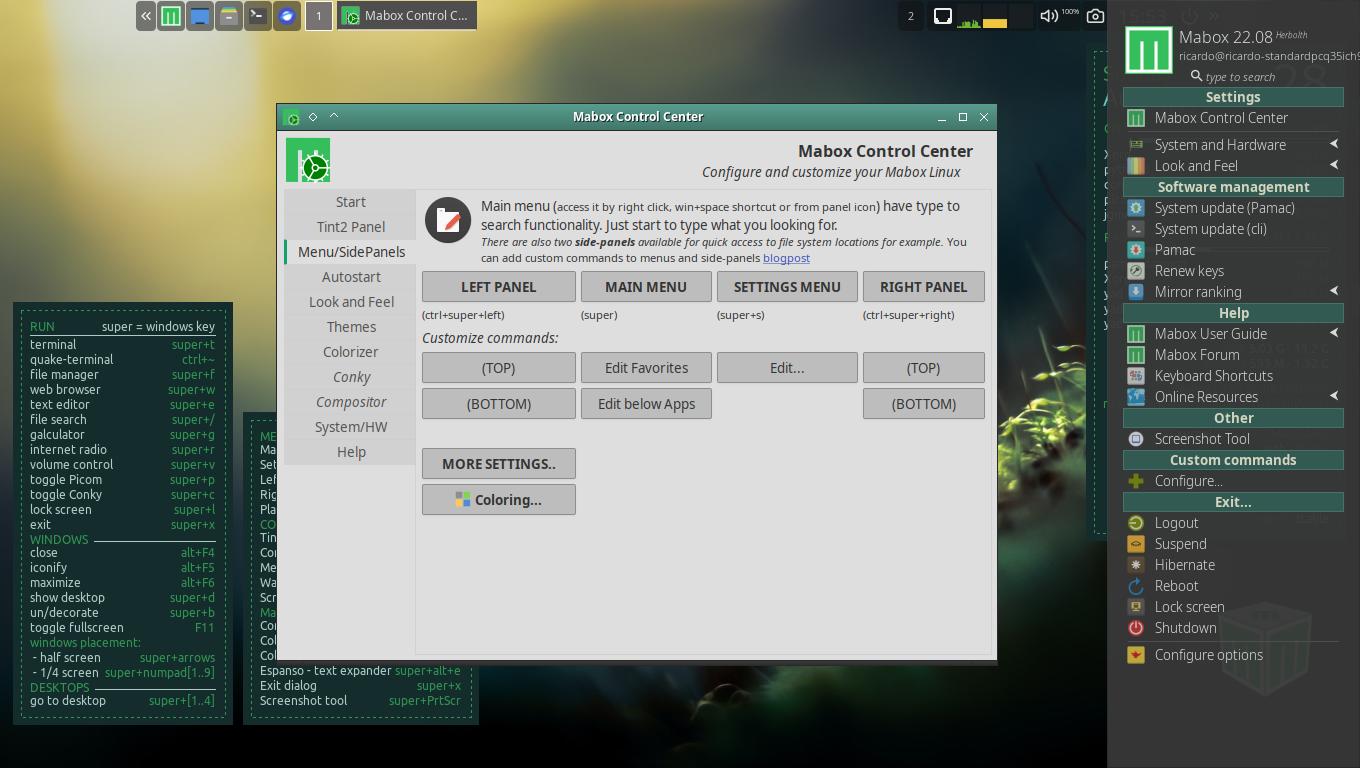Click the Suspend icon
1360x768 pixels.
click(1136, 544)
